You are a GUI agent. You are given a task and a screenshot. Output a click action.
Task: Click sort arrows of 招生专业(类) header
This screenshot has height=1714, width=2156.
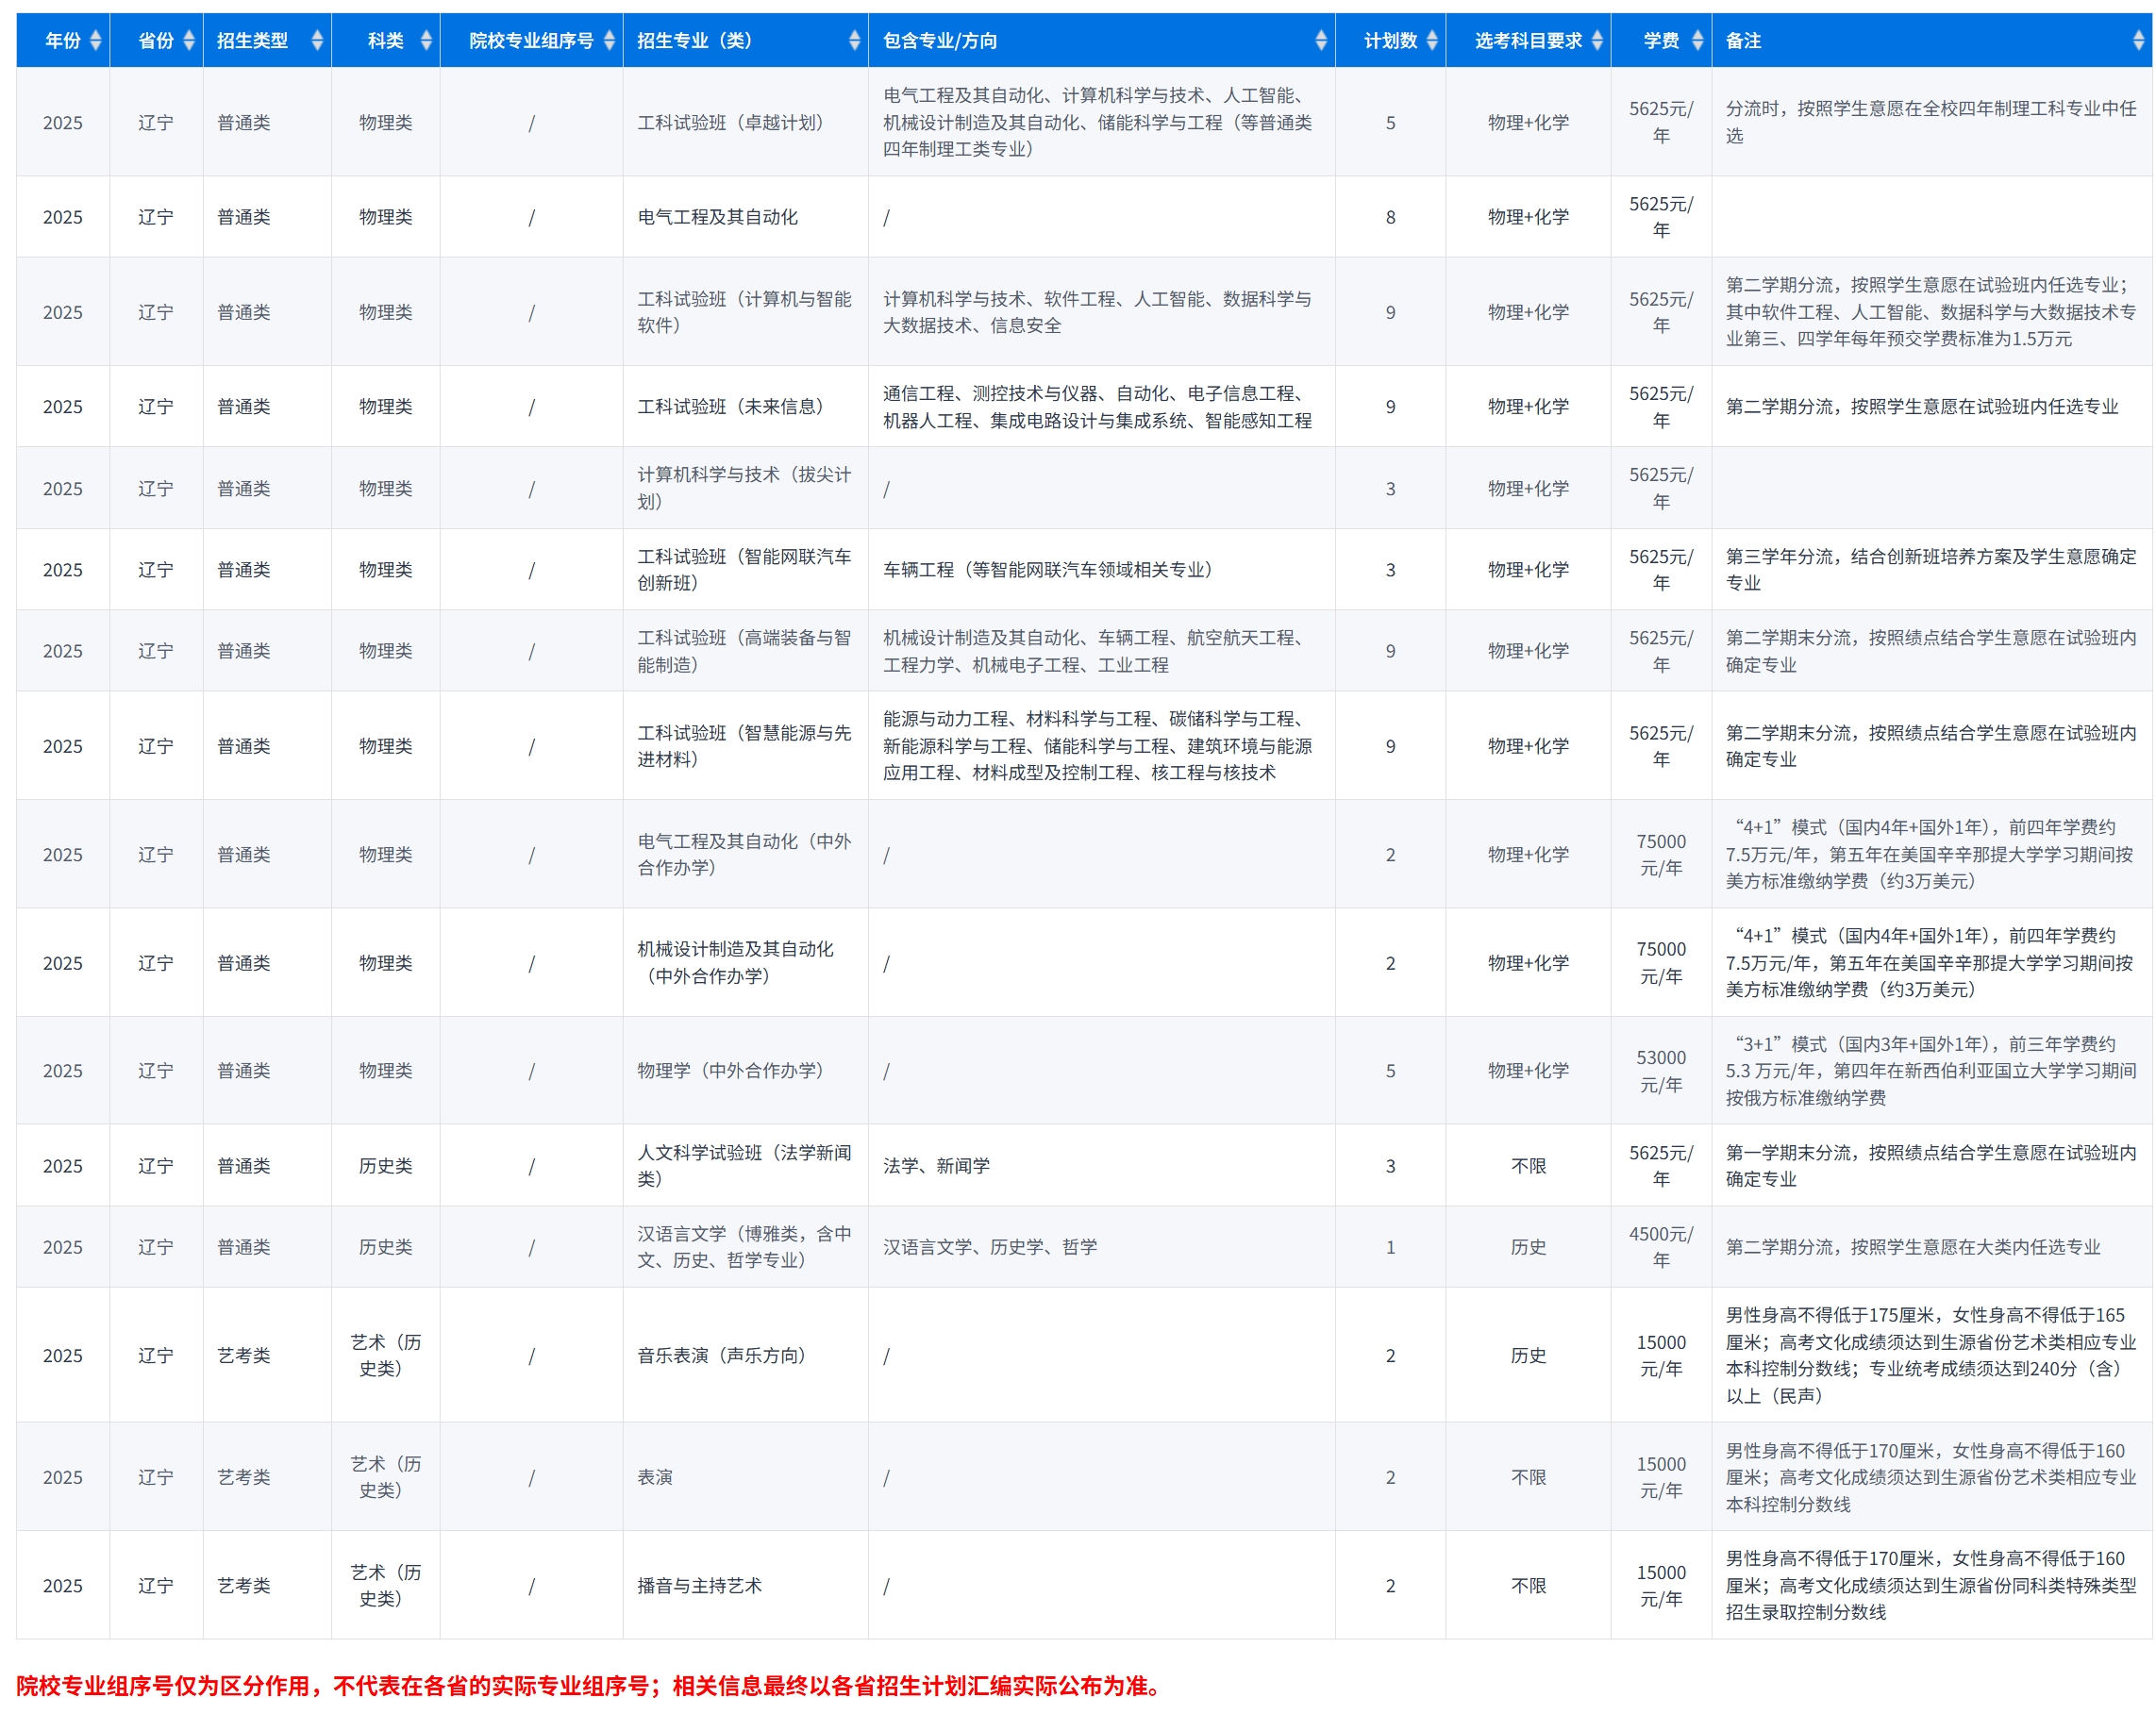(854, 40)
